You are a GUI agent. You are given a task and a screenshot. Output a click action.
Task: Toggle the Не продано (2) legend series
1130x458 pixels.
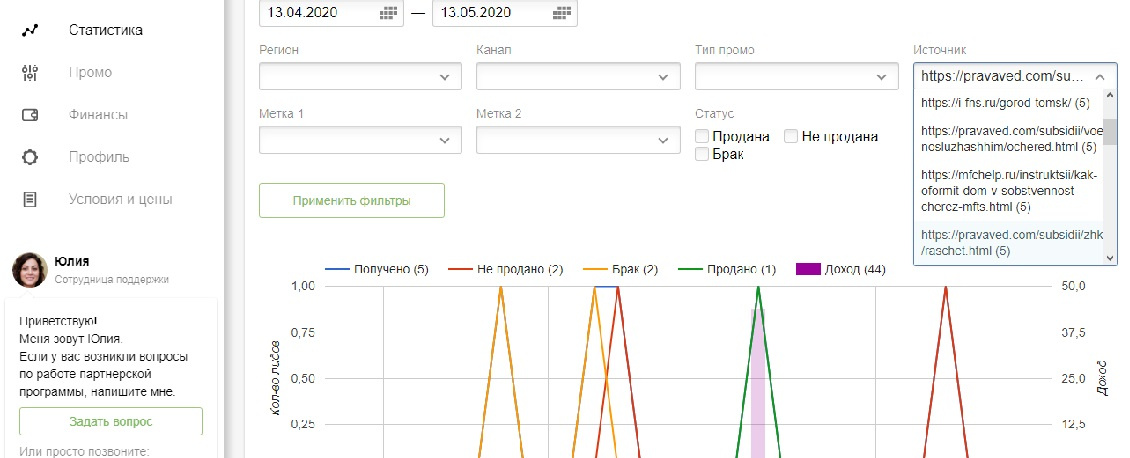point(505,269)
